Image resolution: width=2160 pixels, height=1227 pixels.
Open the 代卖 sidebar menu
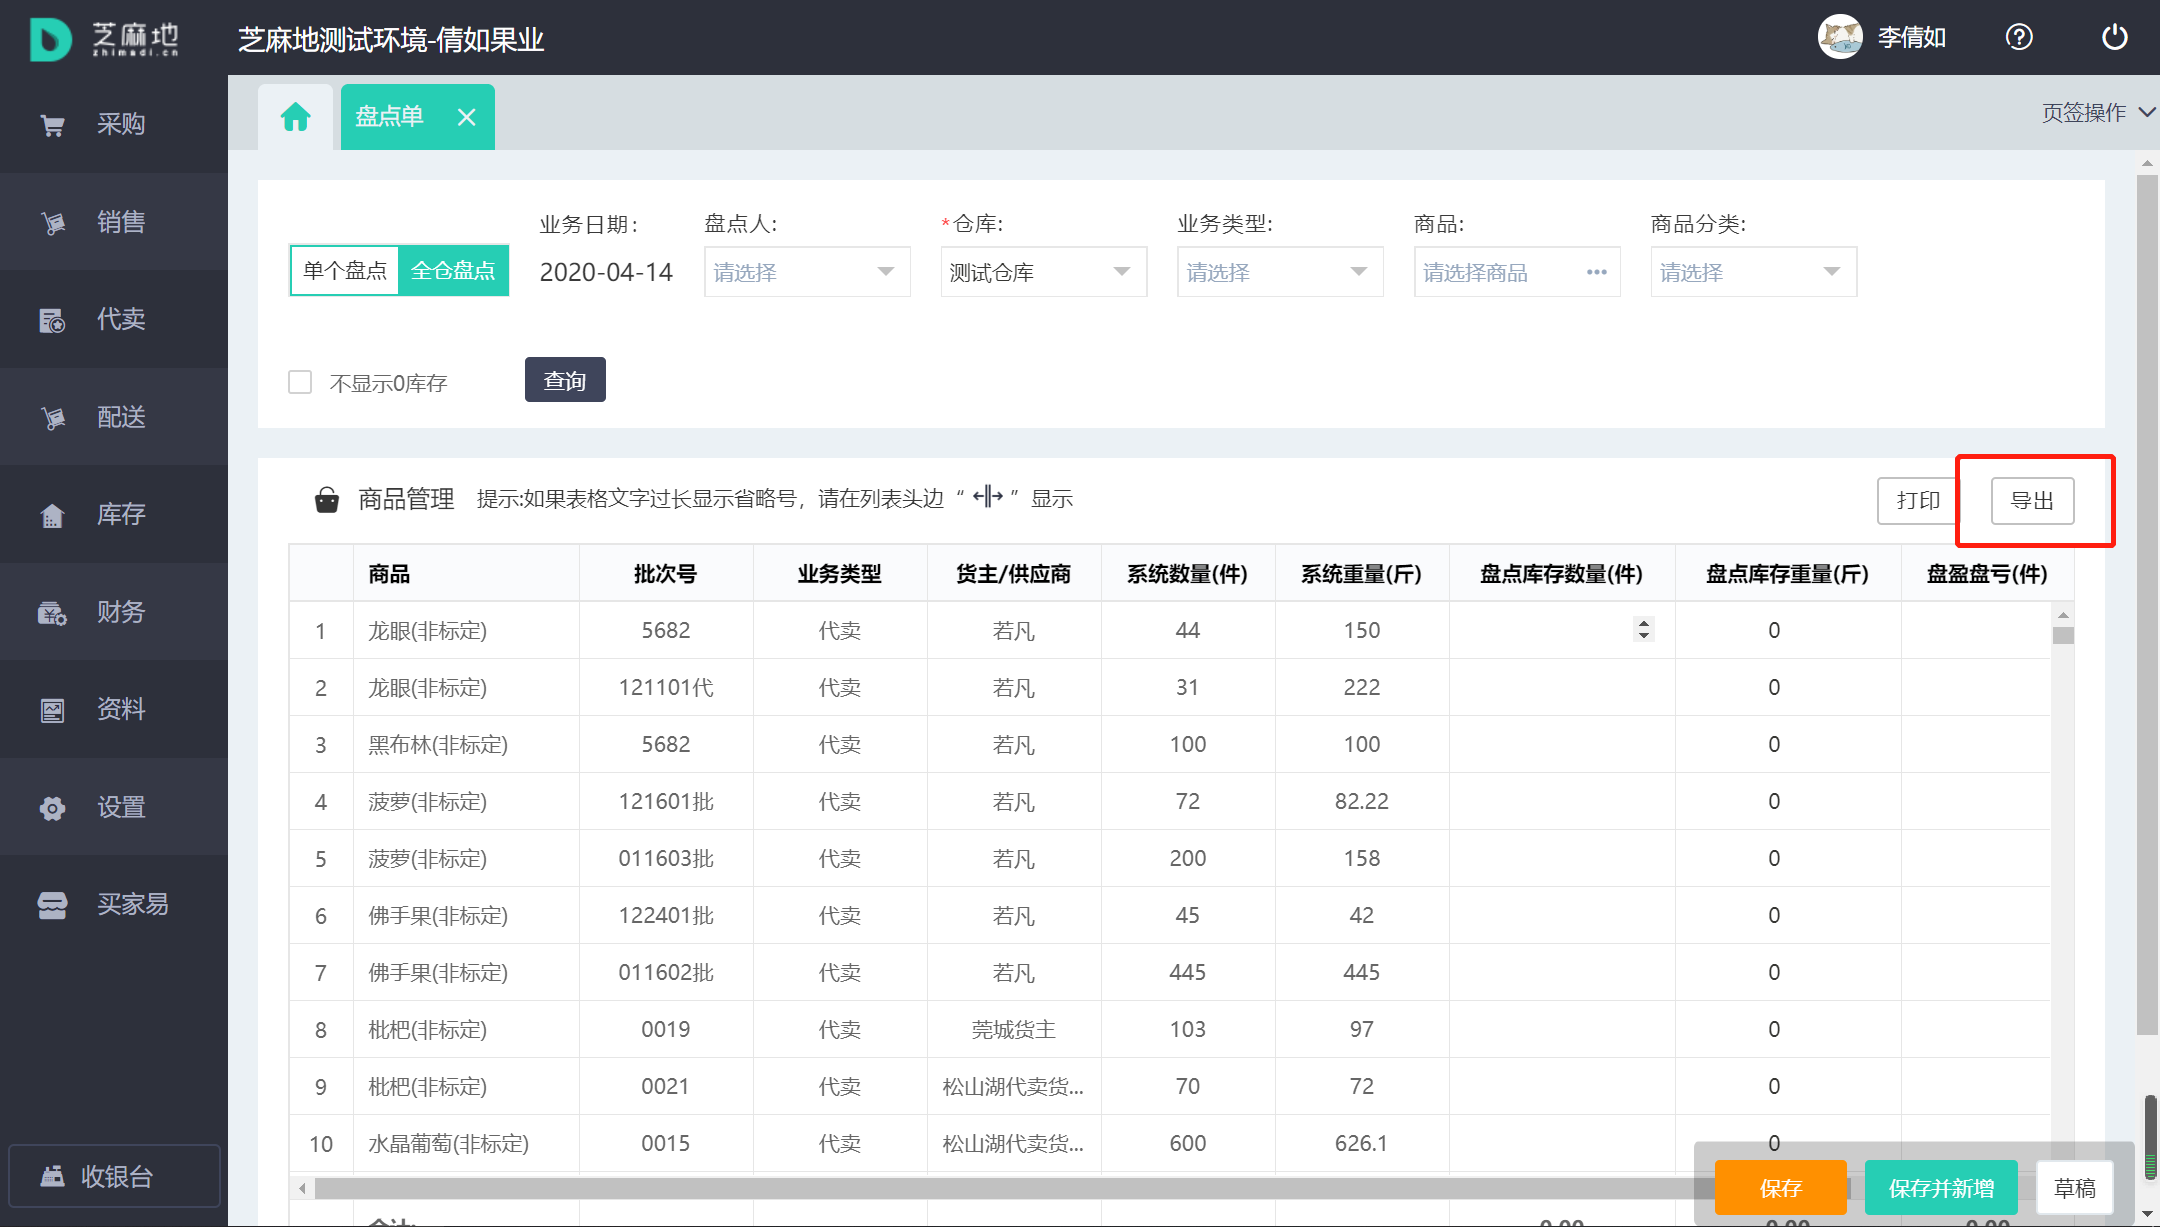(114, 319)
